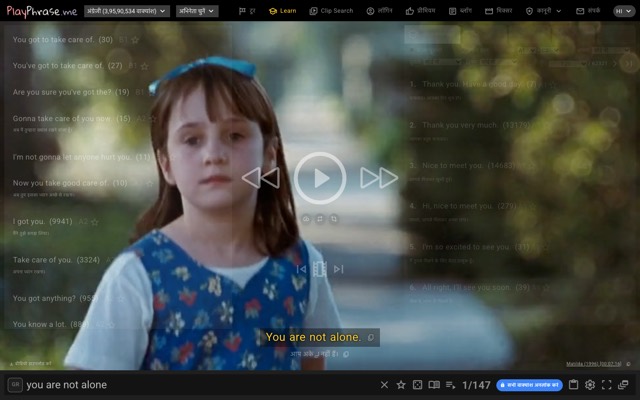Star the 'I got you.' phrase
The image size is (640, 400).
(95, 222)
